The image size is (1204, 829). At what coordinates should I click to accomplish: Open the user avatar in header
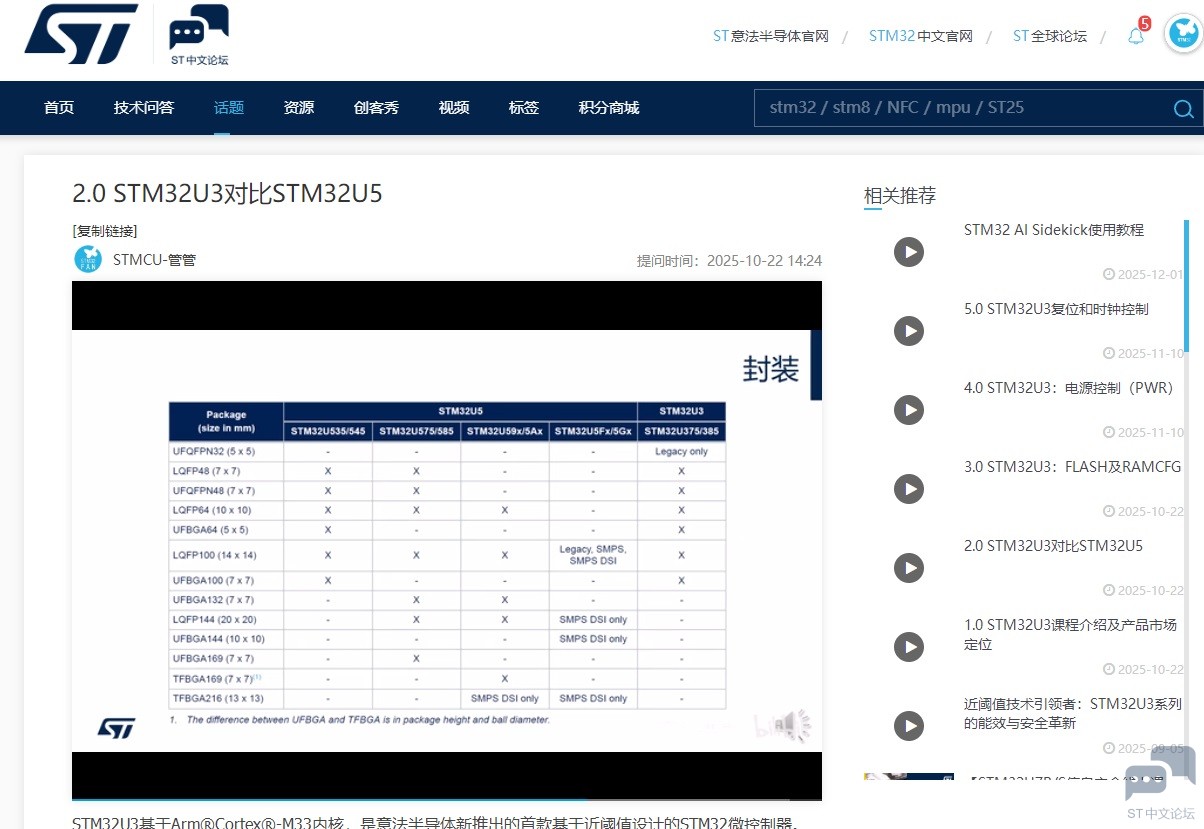click(1183, 34)
